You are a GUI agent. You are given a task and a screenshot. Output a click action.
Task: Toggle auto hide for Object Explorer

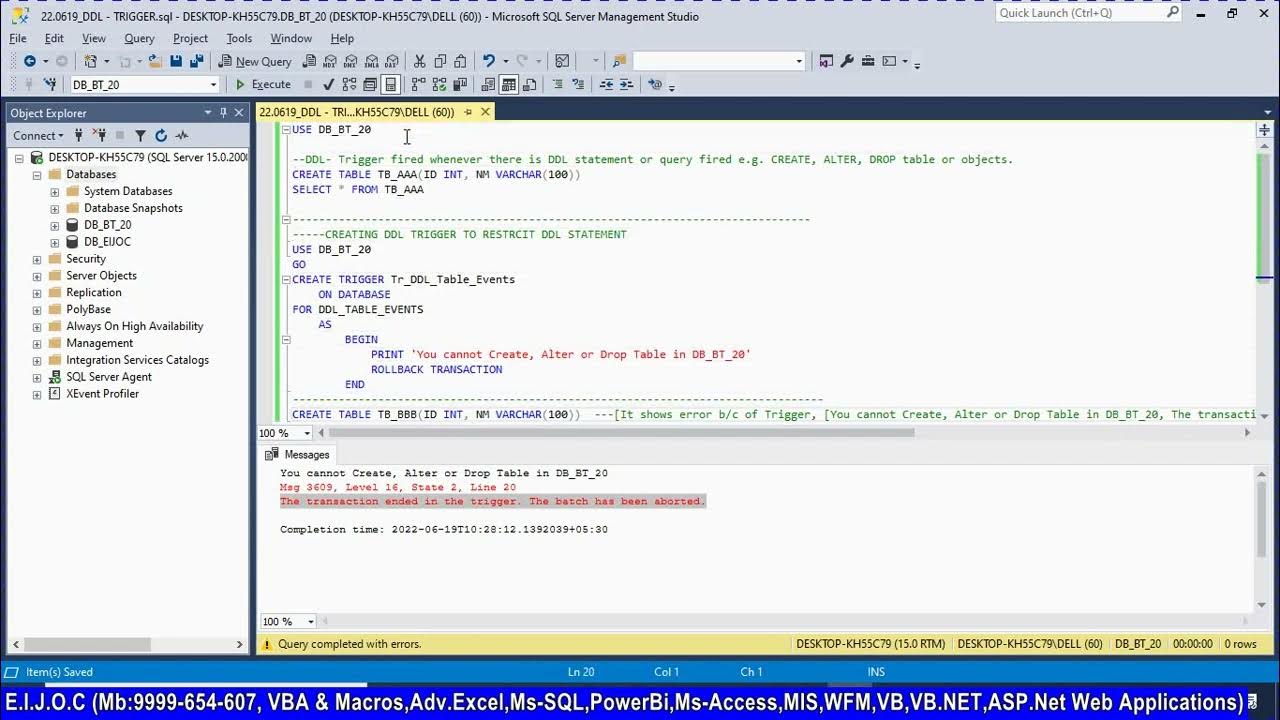click(x=223, y=113)
